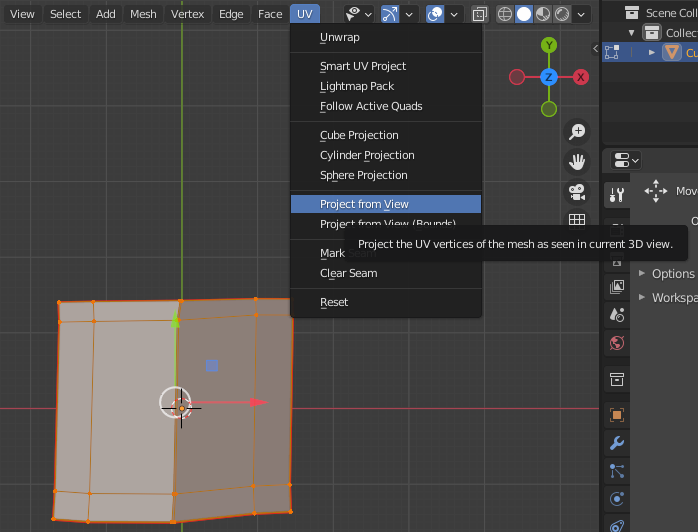Click the red X axis on gizmo

coord(580,77)
